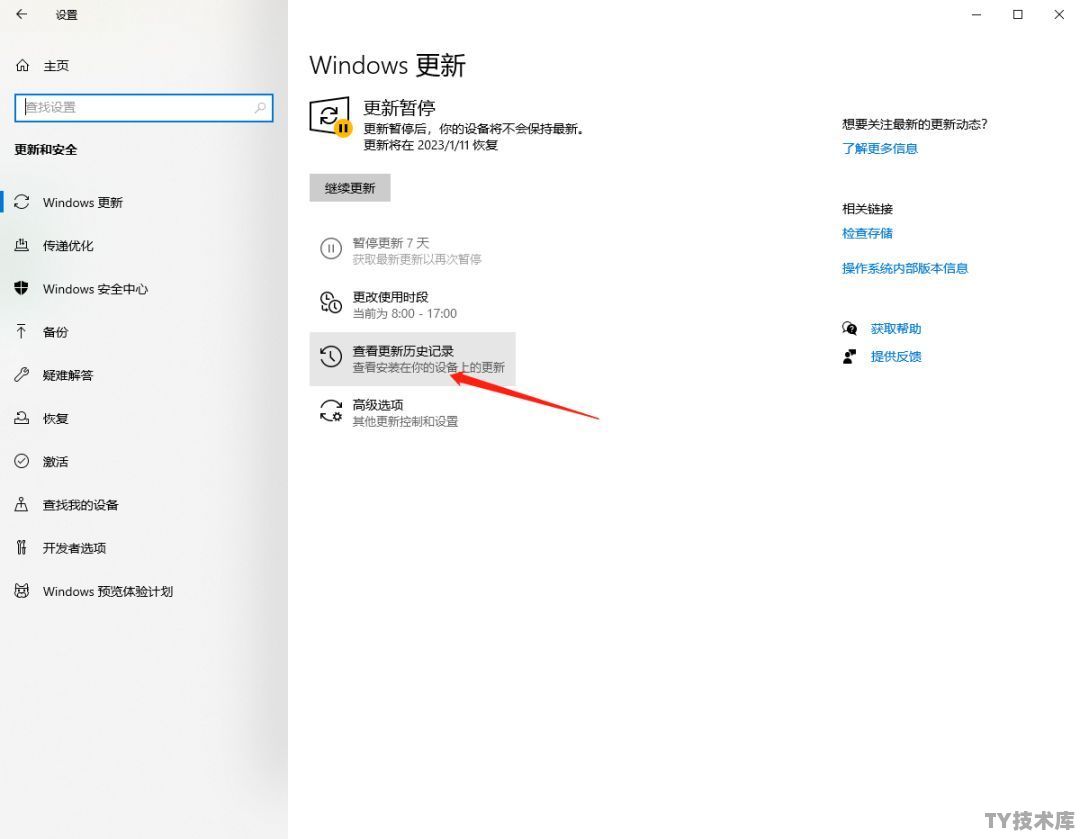Click the 备份 upload arrow icon
The width and height of the screenshot is (1080, 839).
(21, 331)
